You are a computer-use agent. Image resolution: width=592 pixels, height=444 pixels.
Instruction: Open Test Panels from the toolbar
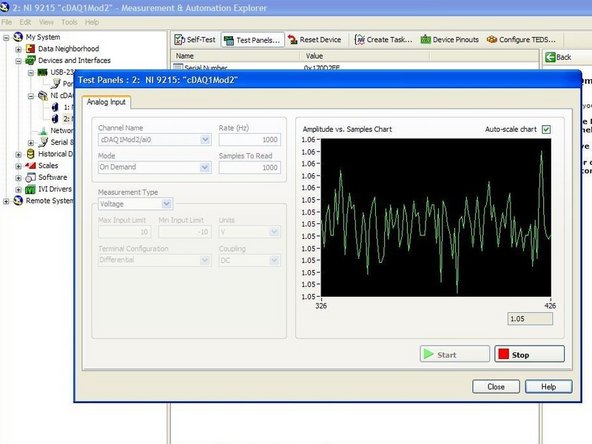click(252, 40)
